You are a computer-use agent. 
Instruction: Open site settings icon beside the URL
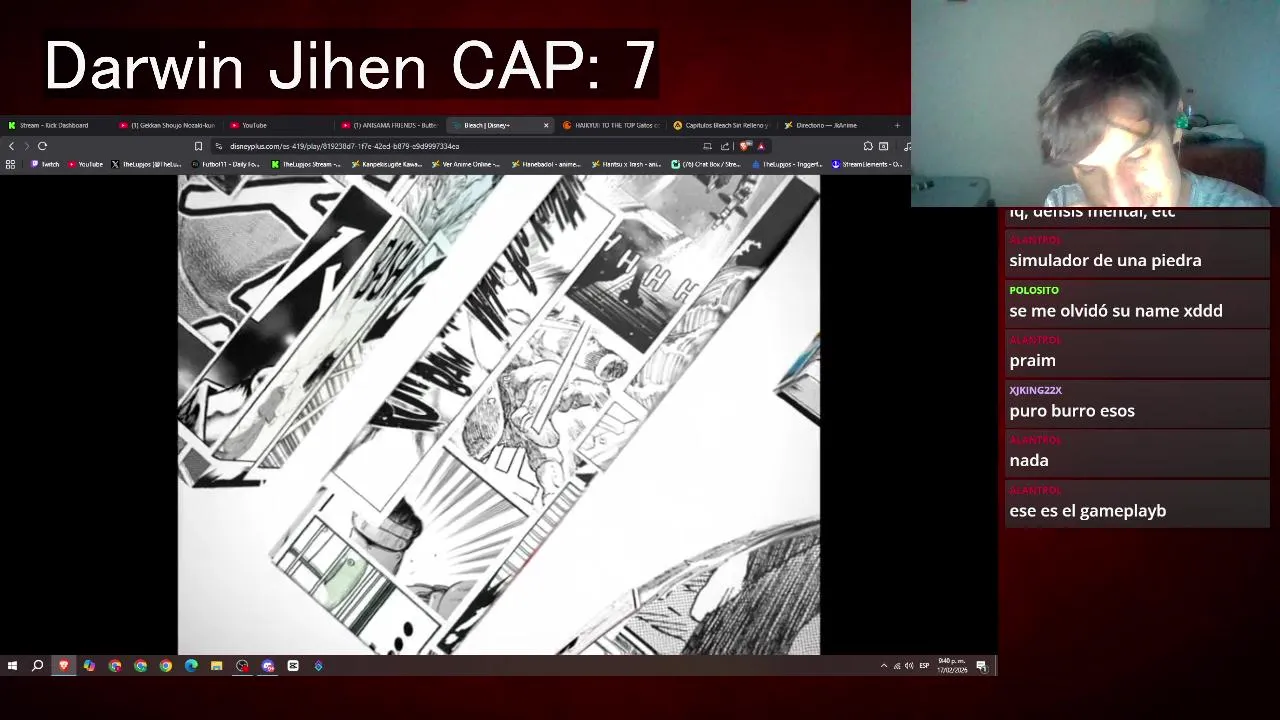tap(219, 146)
